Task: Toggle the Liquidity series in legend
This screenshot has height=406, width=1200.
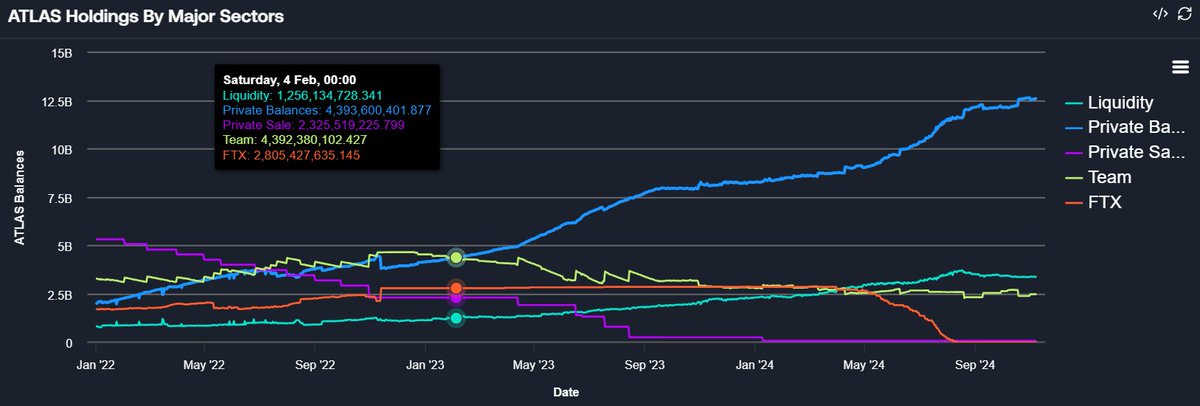Action: coord(1110,102)
